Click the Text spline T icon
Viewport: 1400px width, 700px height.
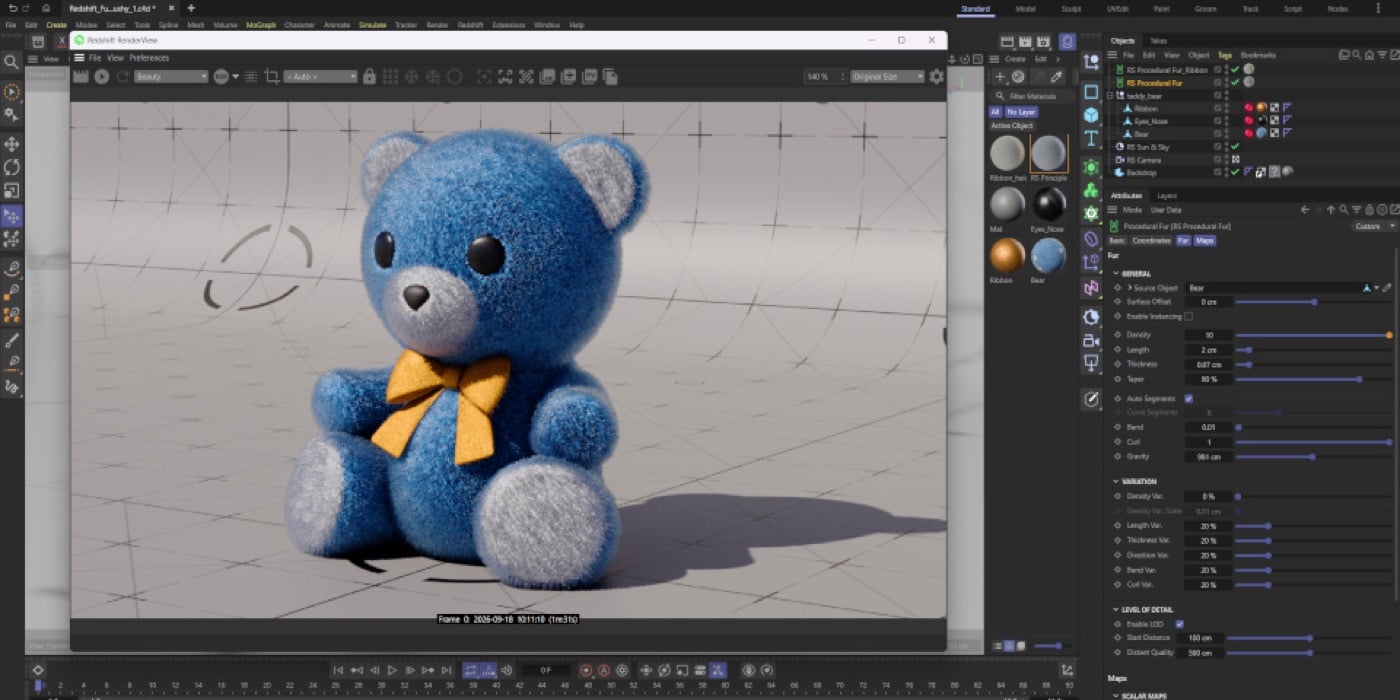click(1091, 138)
